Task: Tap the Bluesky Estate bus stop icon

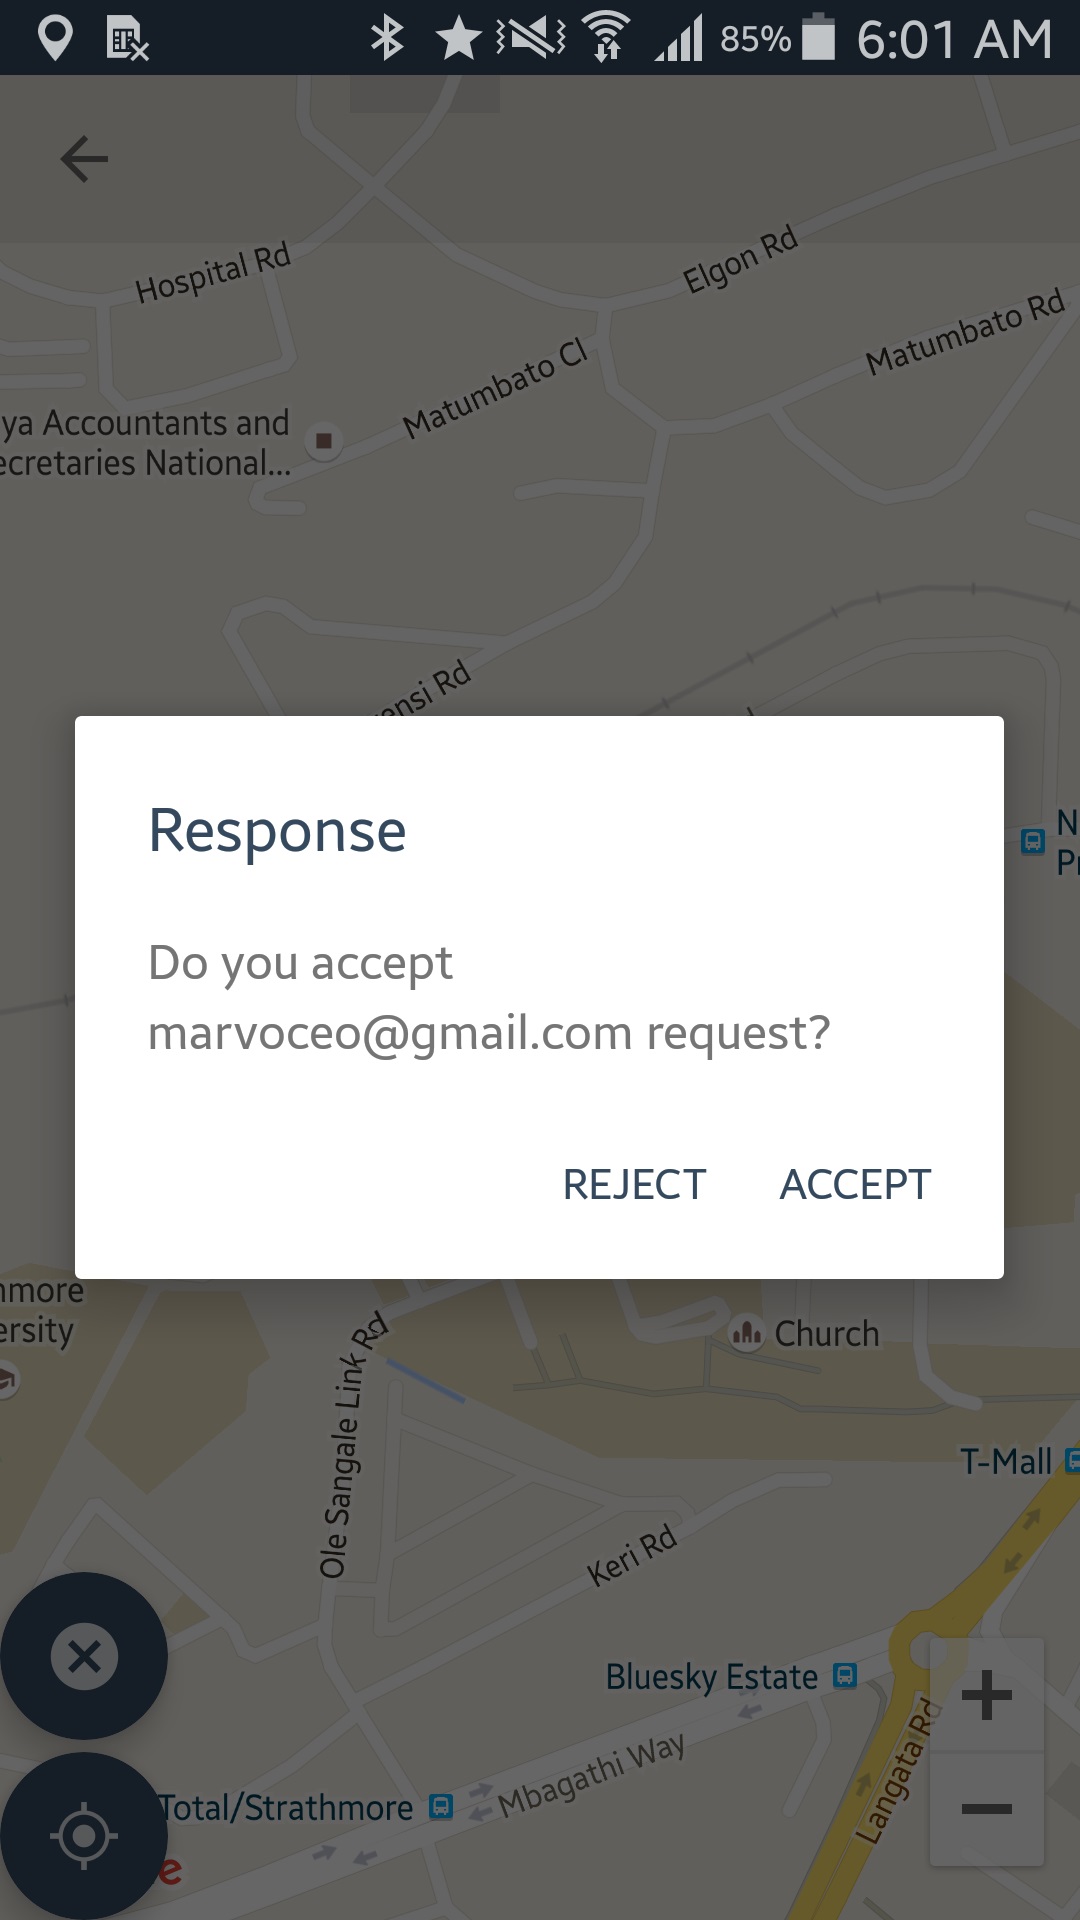Action: point(845,1675)
